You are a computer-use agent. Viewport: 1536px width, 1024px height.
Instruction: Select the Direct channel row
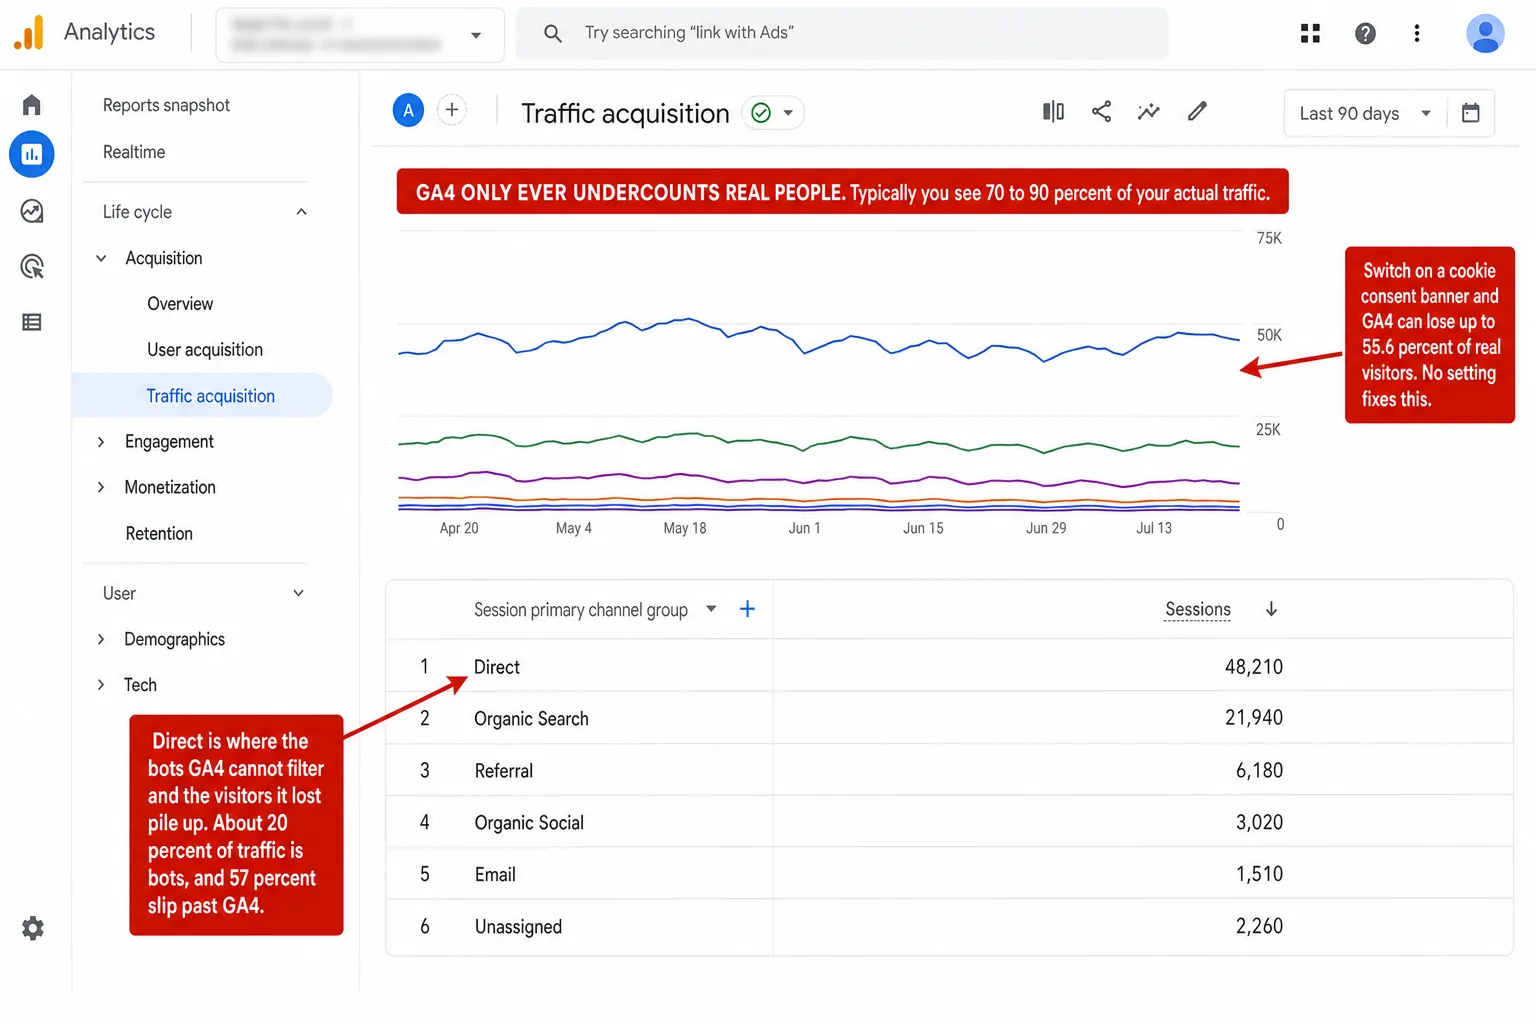949,667
